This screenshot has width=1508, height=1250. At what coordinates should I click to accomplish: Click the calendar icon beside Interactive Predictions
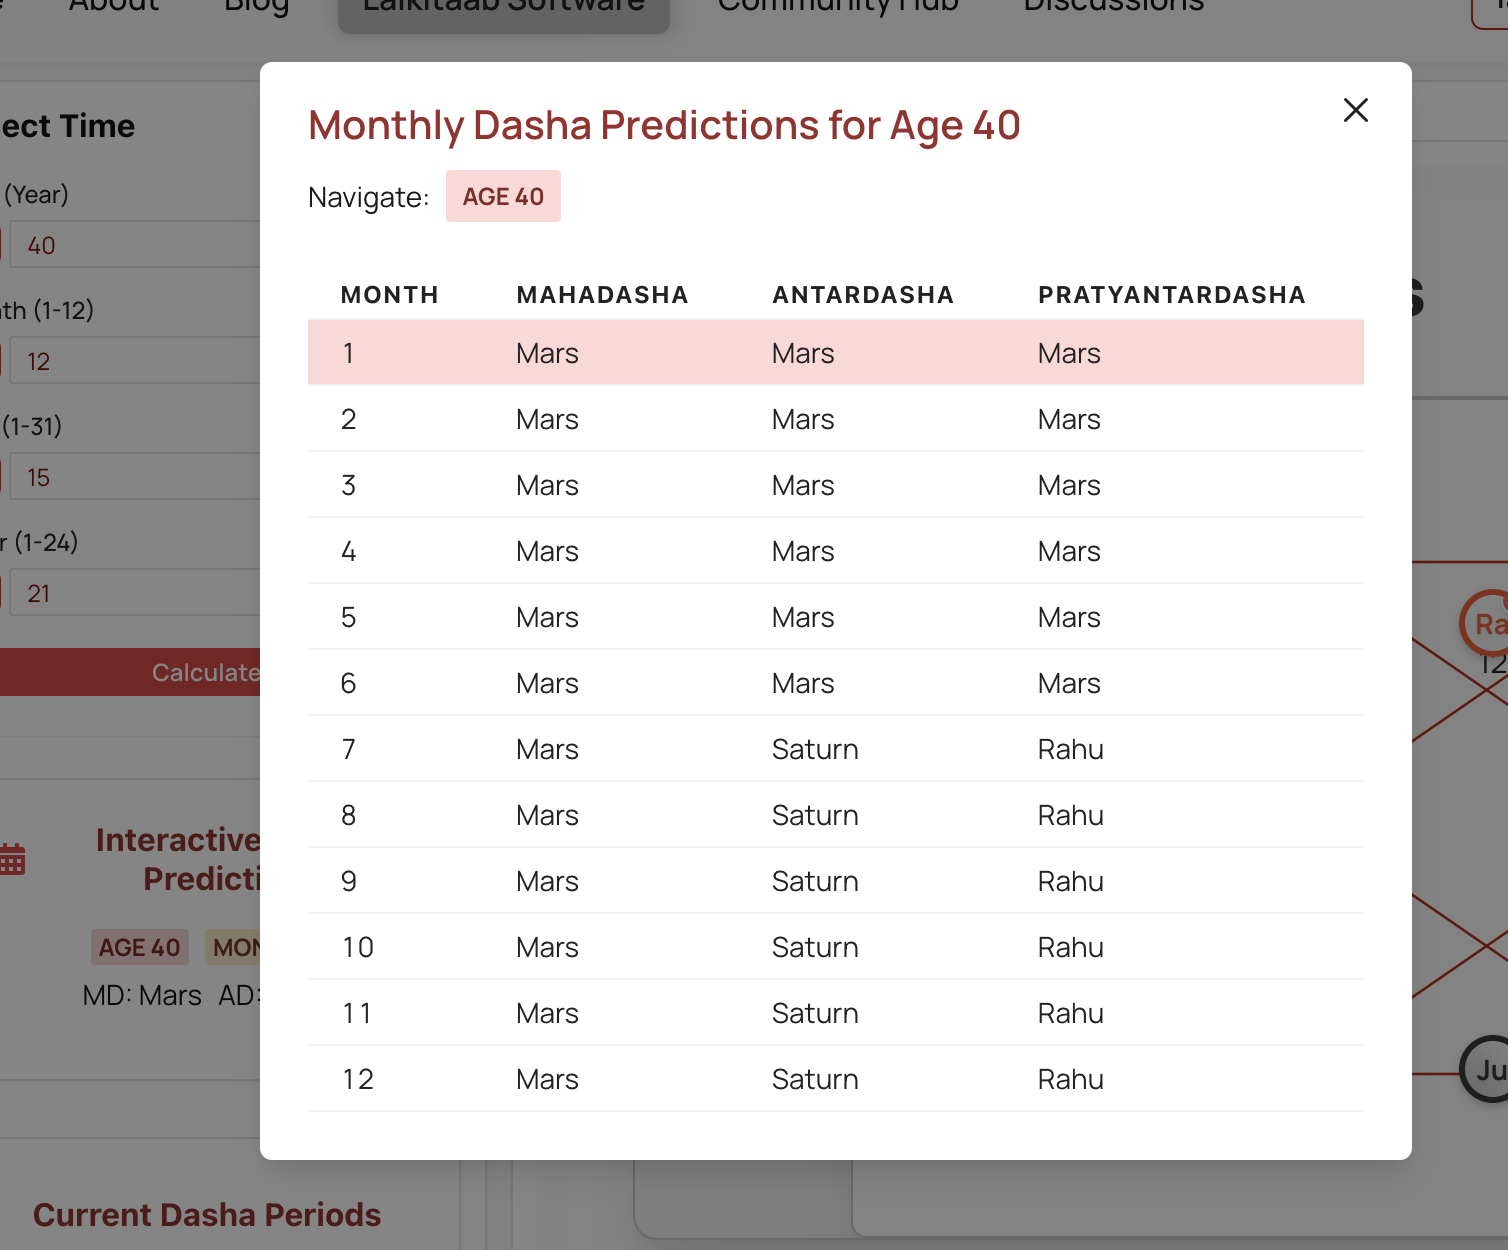coord(12,859)
